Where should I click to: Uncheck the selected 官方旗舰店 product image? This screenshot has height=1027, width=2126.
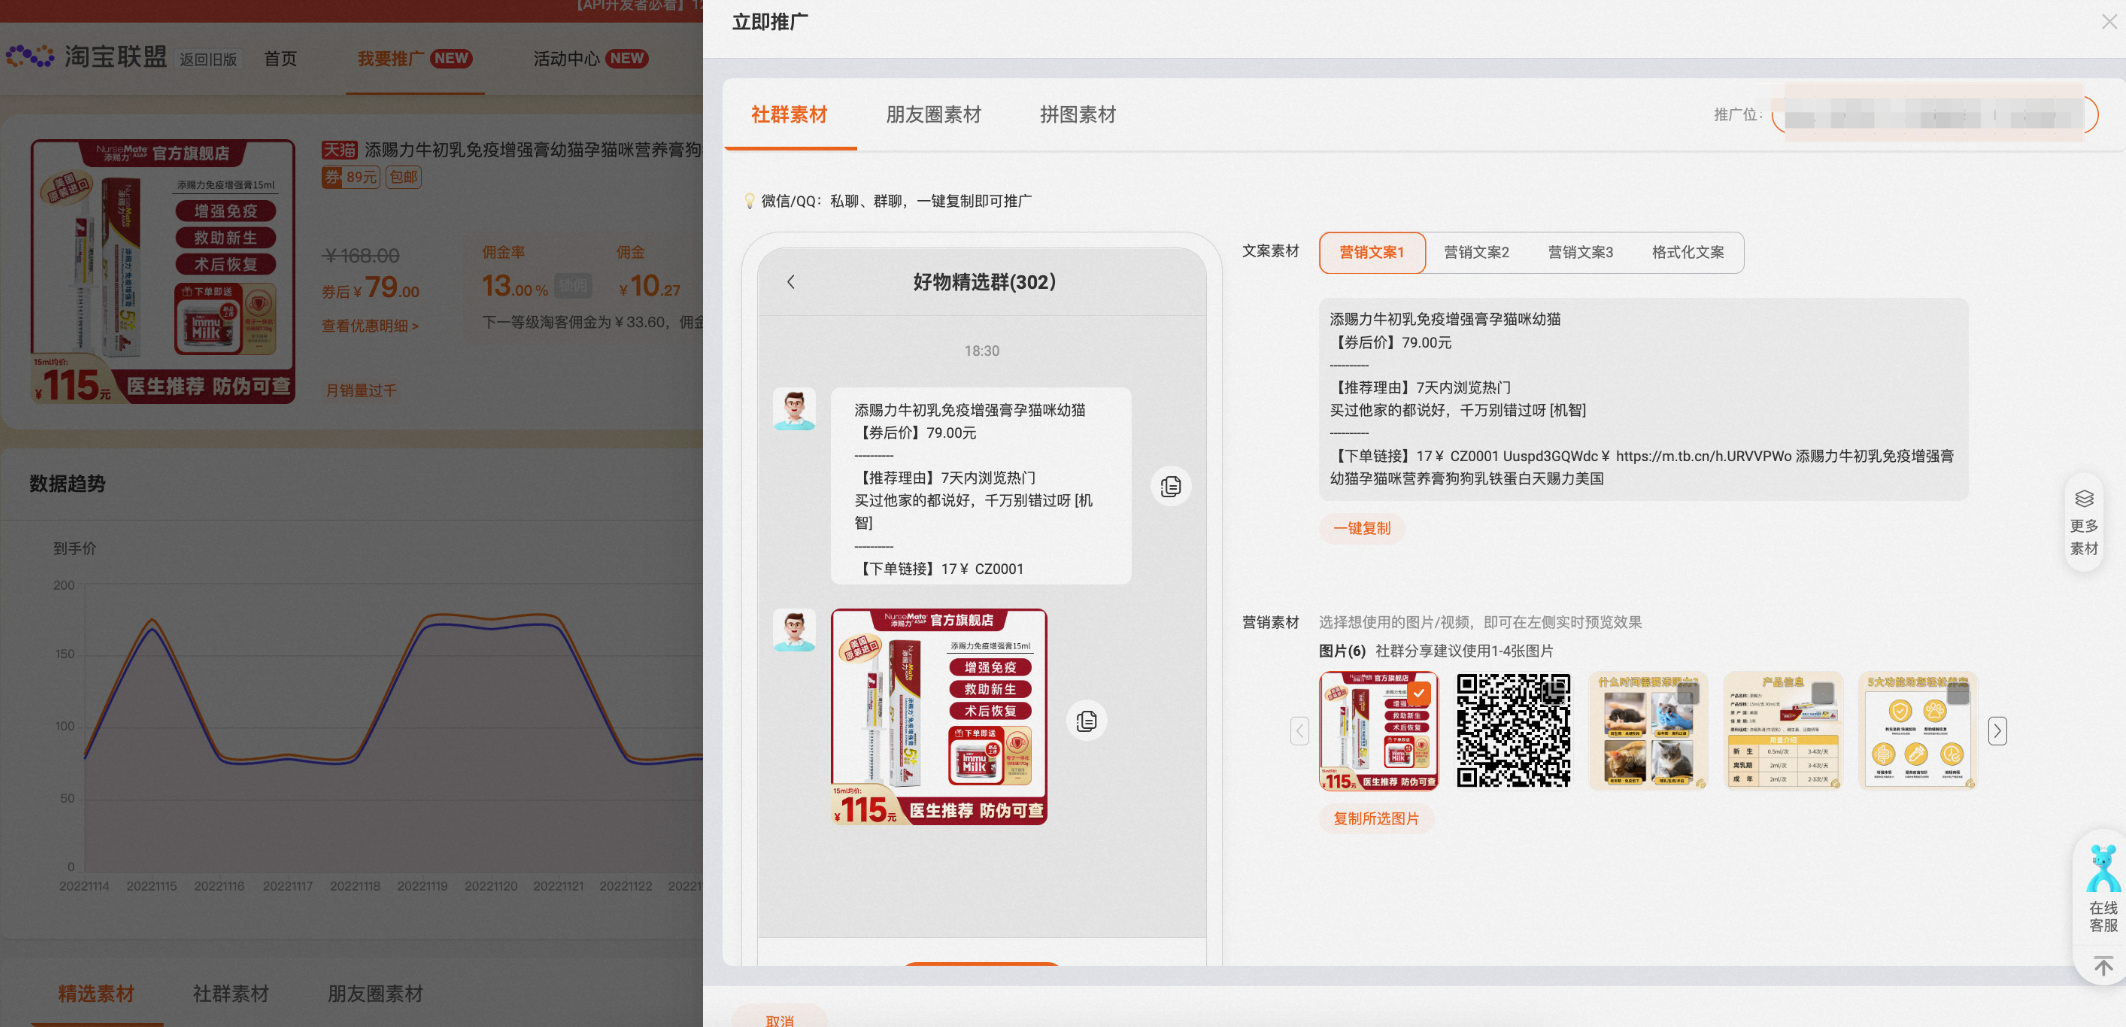1420,692
